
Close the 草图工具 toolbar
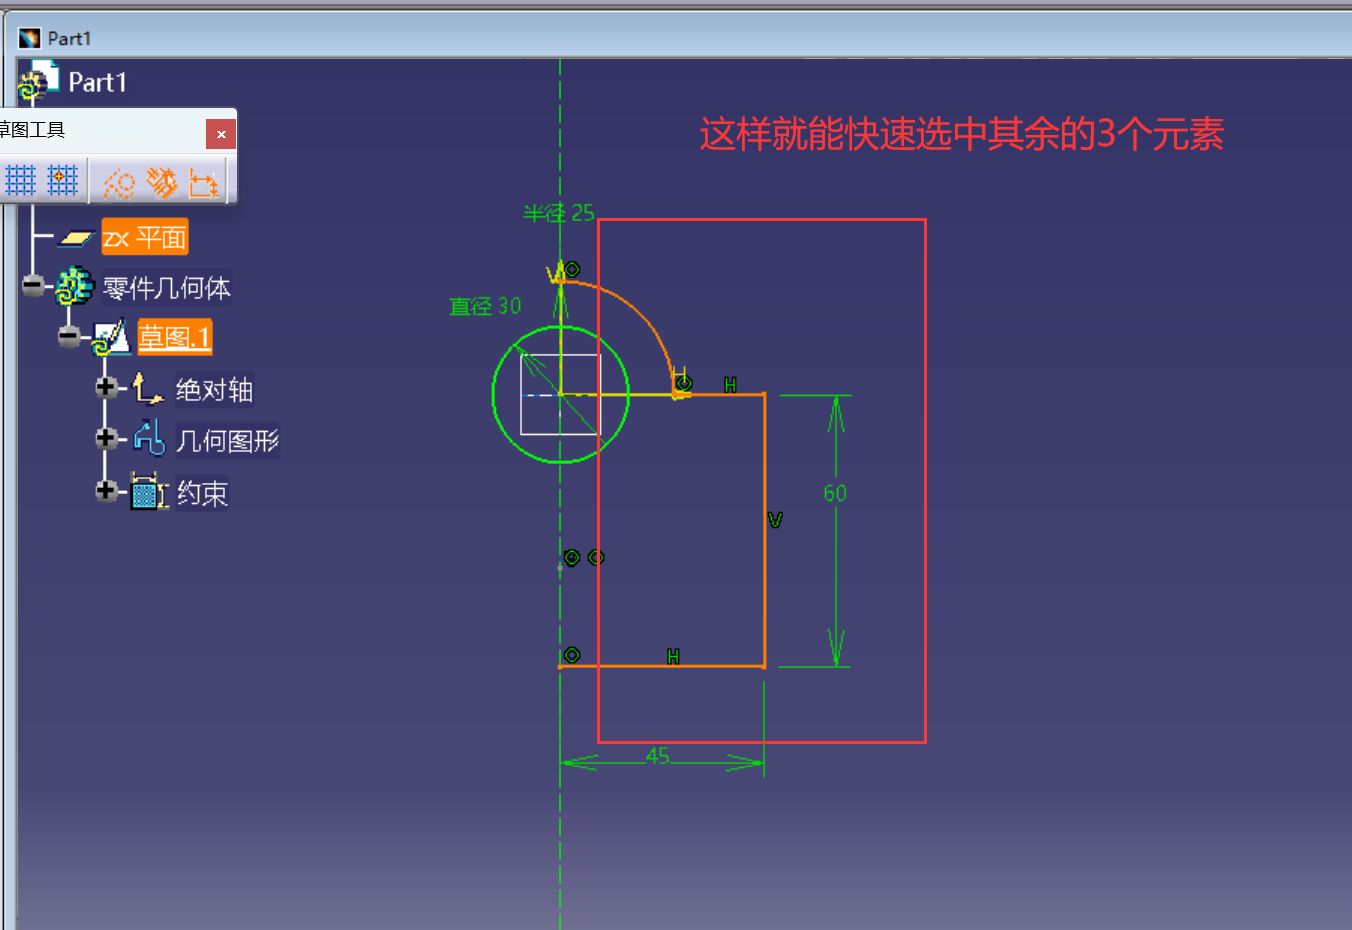(221, 134)
